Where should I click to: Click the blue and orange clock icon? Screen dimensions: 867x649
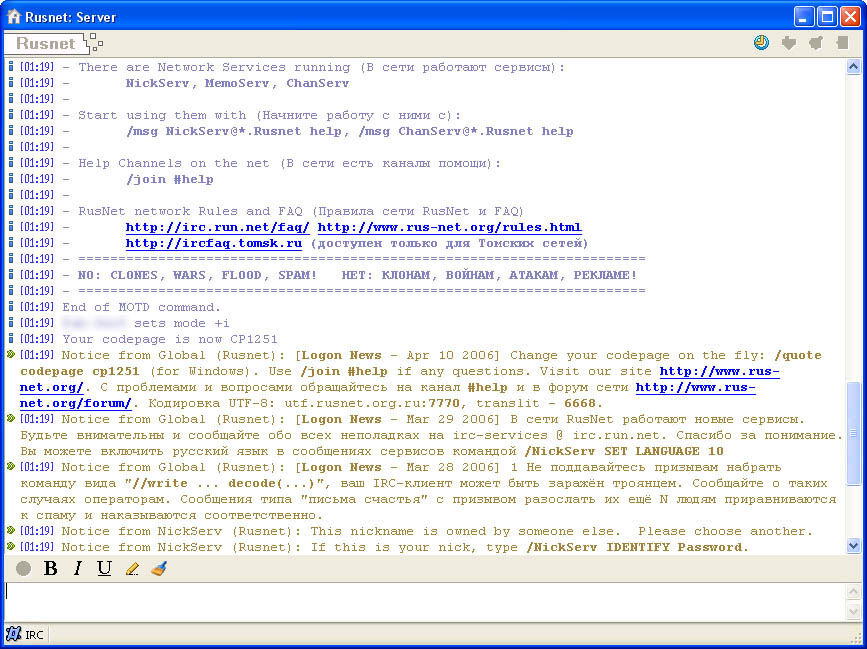pyautogui.click(x=761, y=43)
